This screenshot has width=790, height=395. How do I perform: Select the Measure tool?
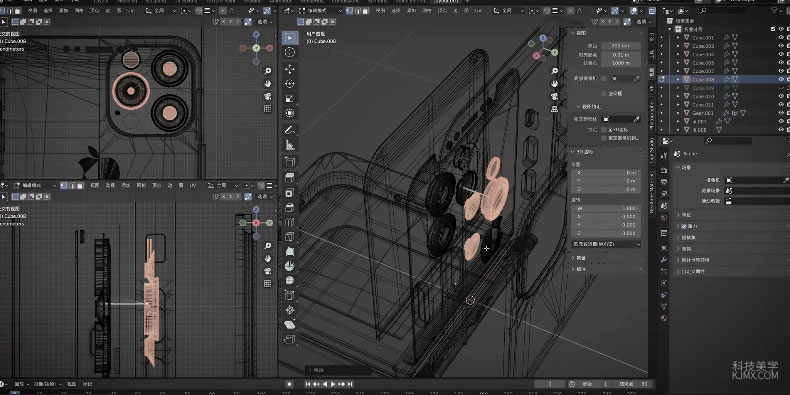(290, 145)
